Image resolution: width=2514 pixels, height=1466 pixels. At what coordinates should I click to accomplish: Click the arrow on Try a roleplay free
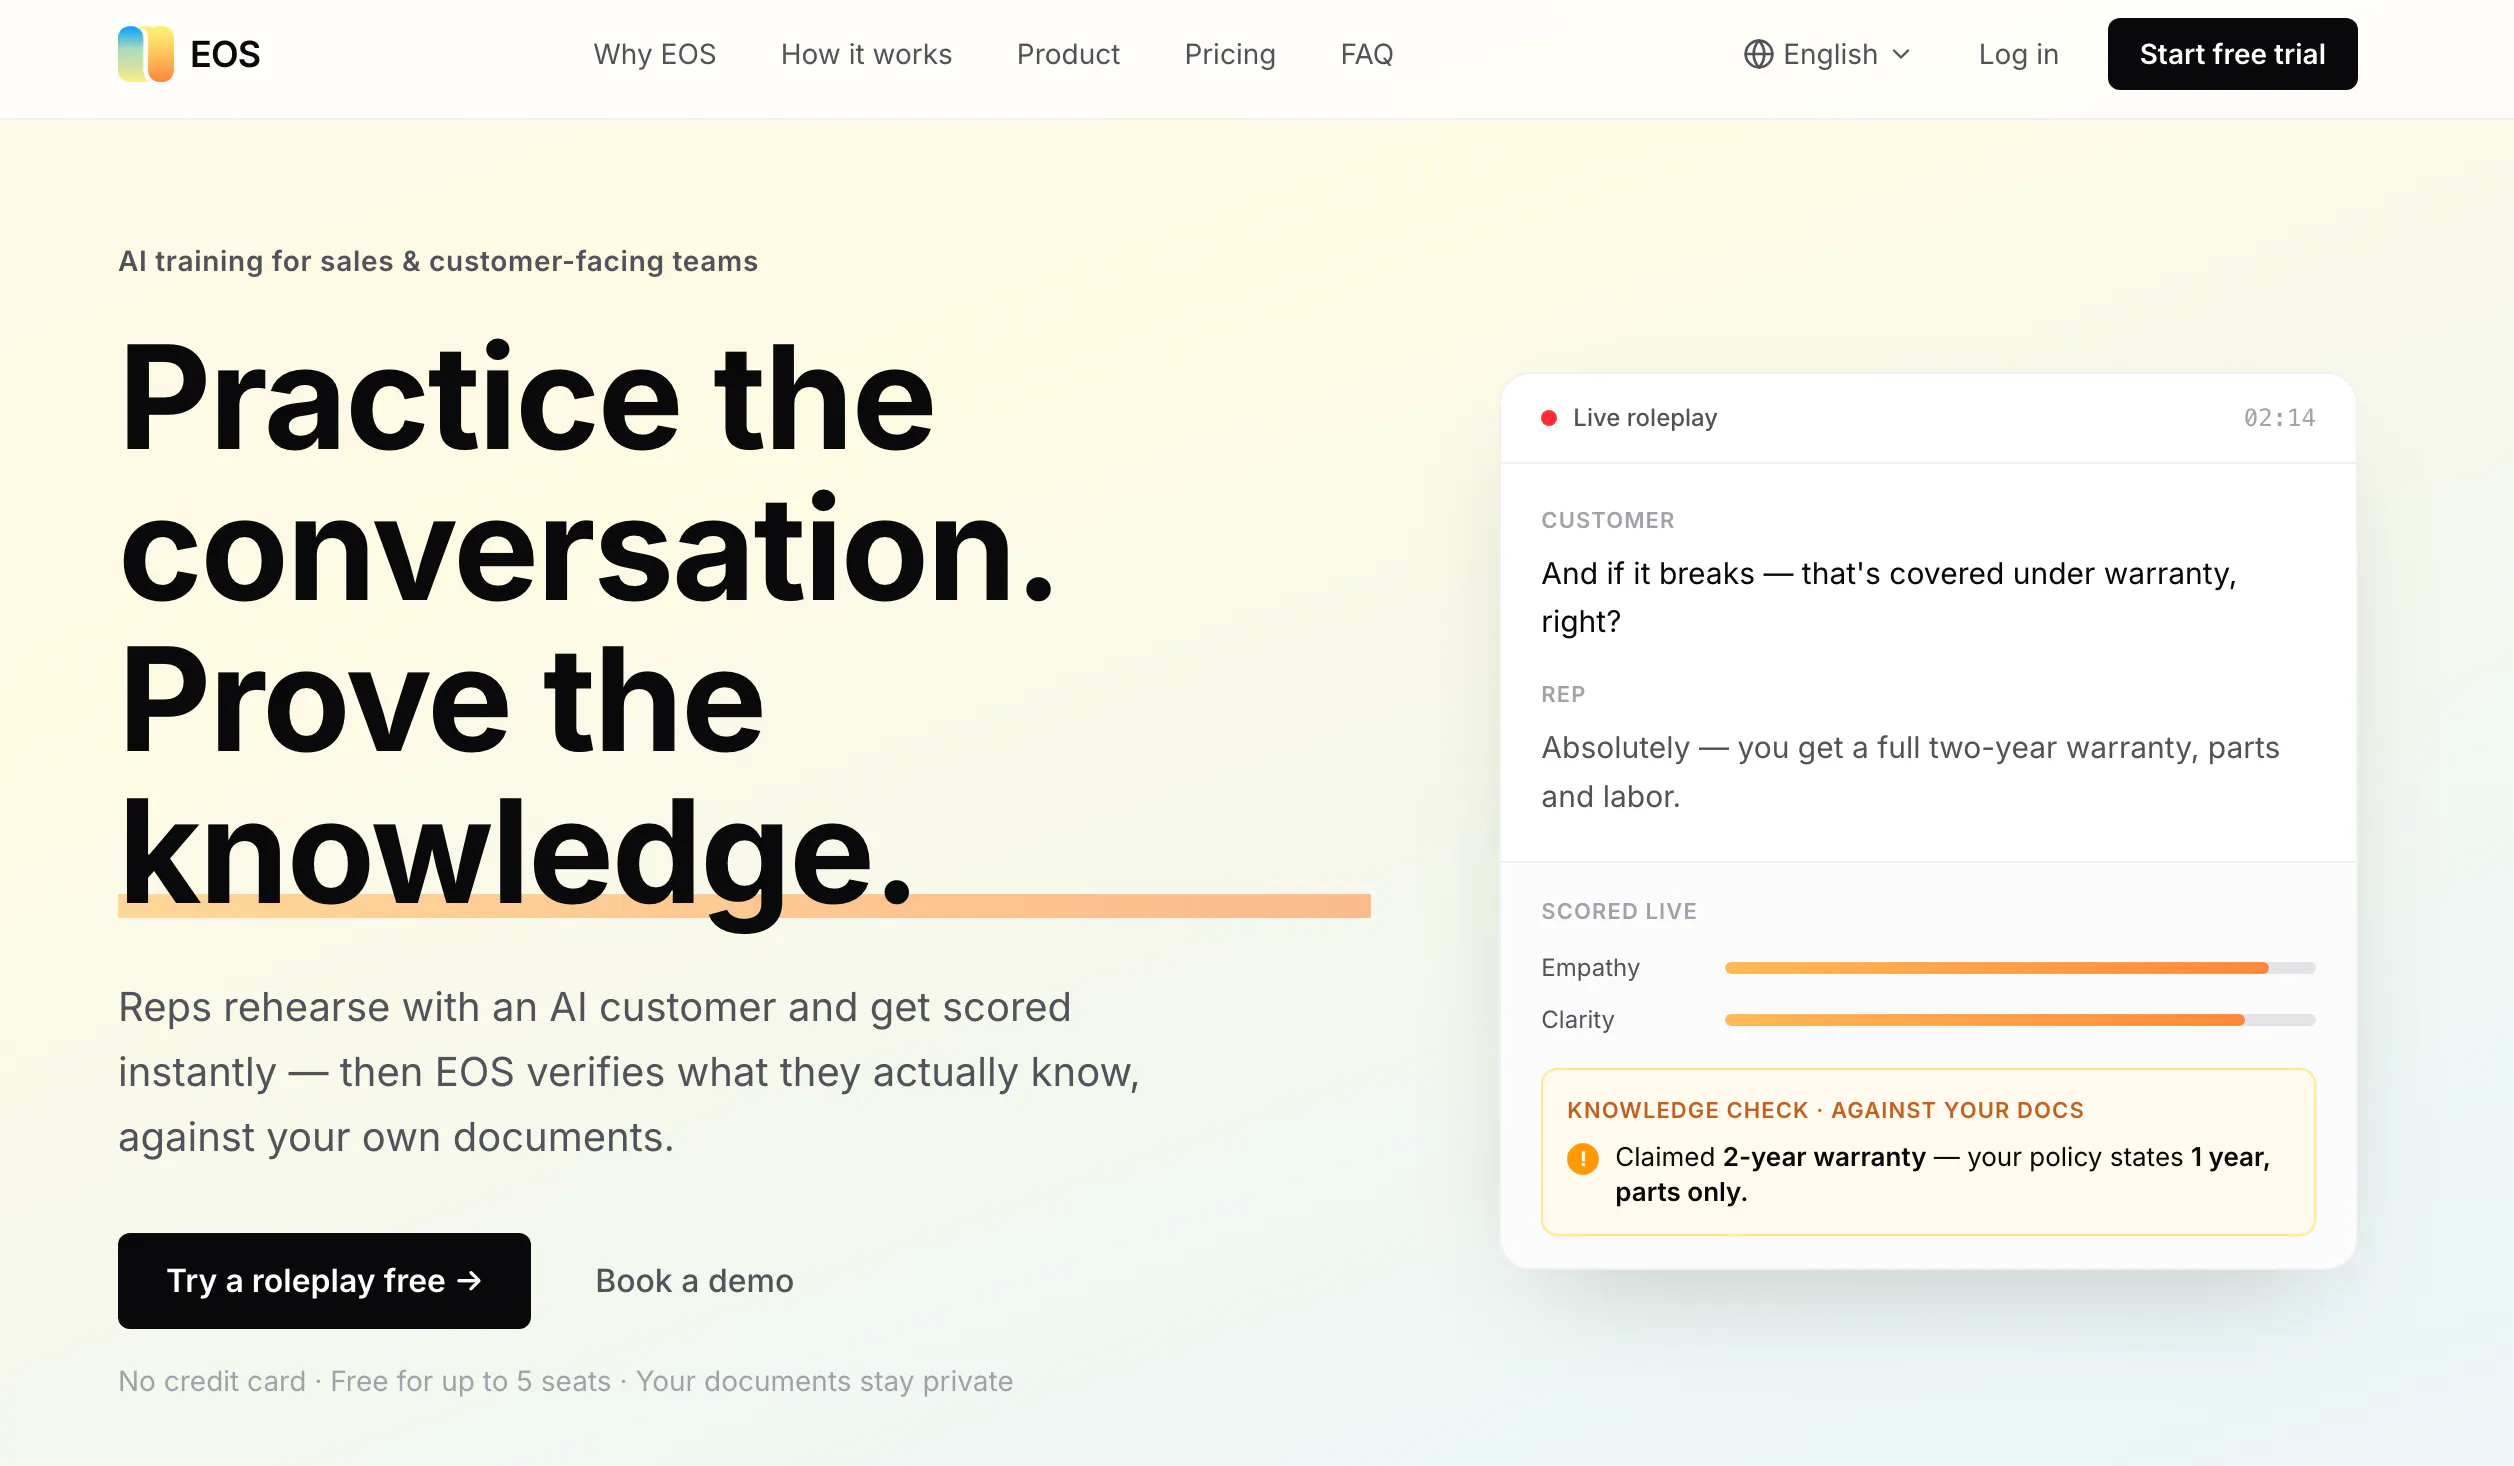point(469,1281)
